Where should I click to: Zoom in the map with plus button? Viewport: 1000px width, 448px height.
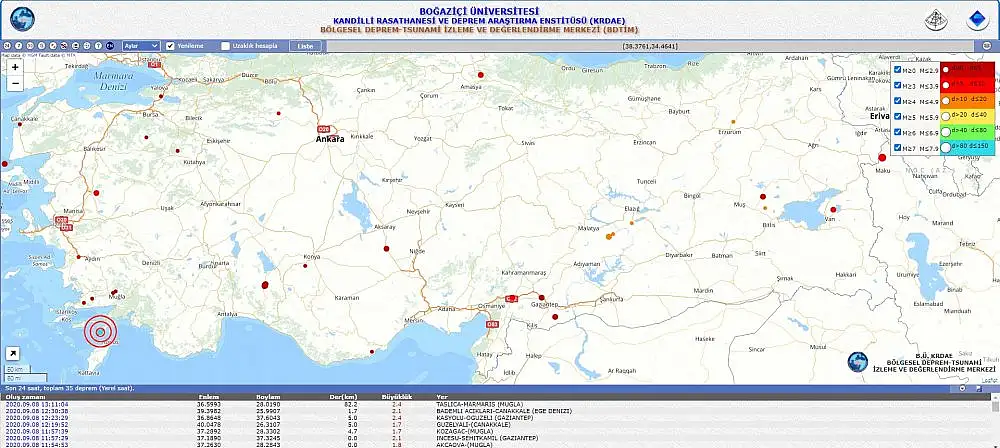(15, 67)
